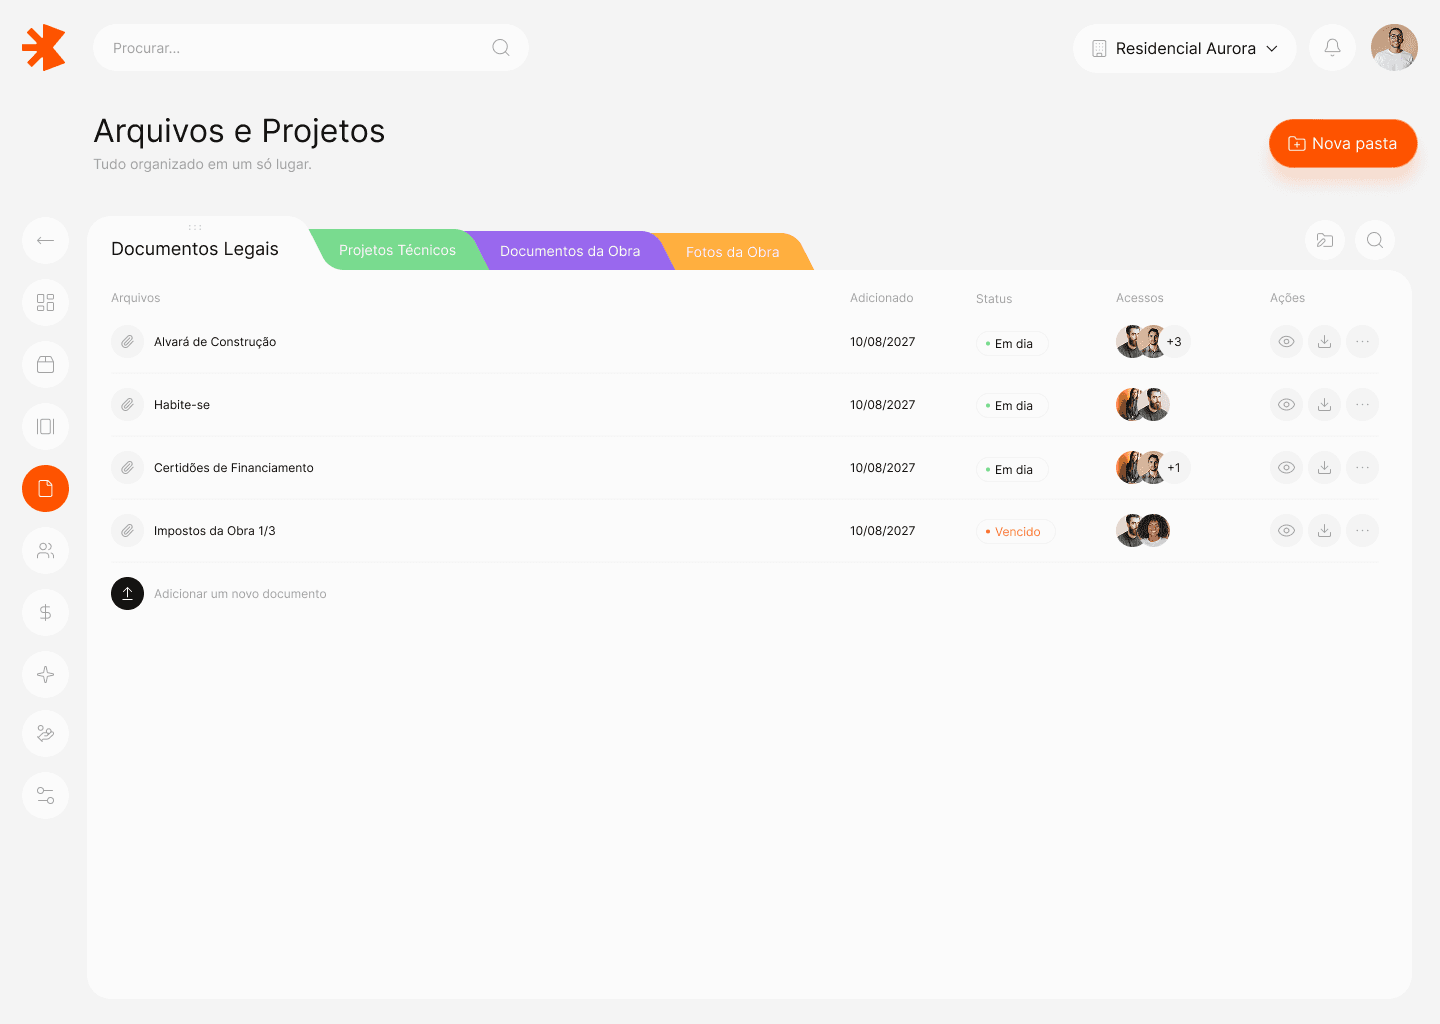The height and width of the screenshot is (1024, 1440).
Task: Open the sliders settings sidebar icon
Action: (x=45, y=795)
